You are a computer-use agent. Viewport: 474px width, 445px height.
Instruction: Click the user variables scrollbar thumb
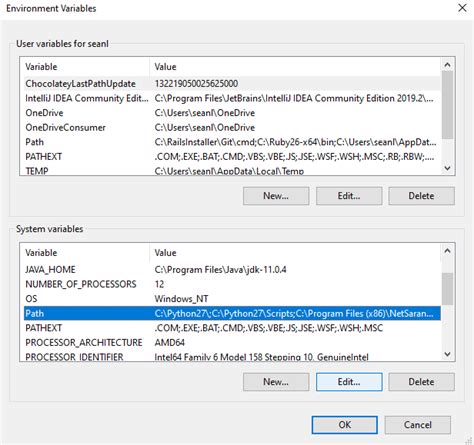(447, 105)
